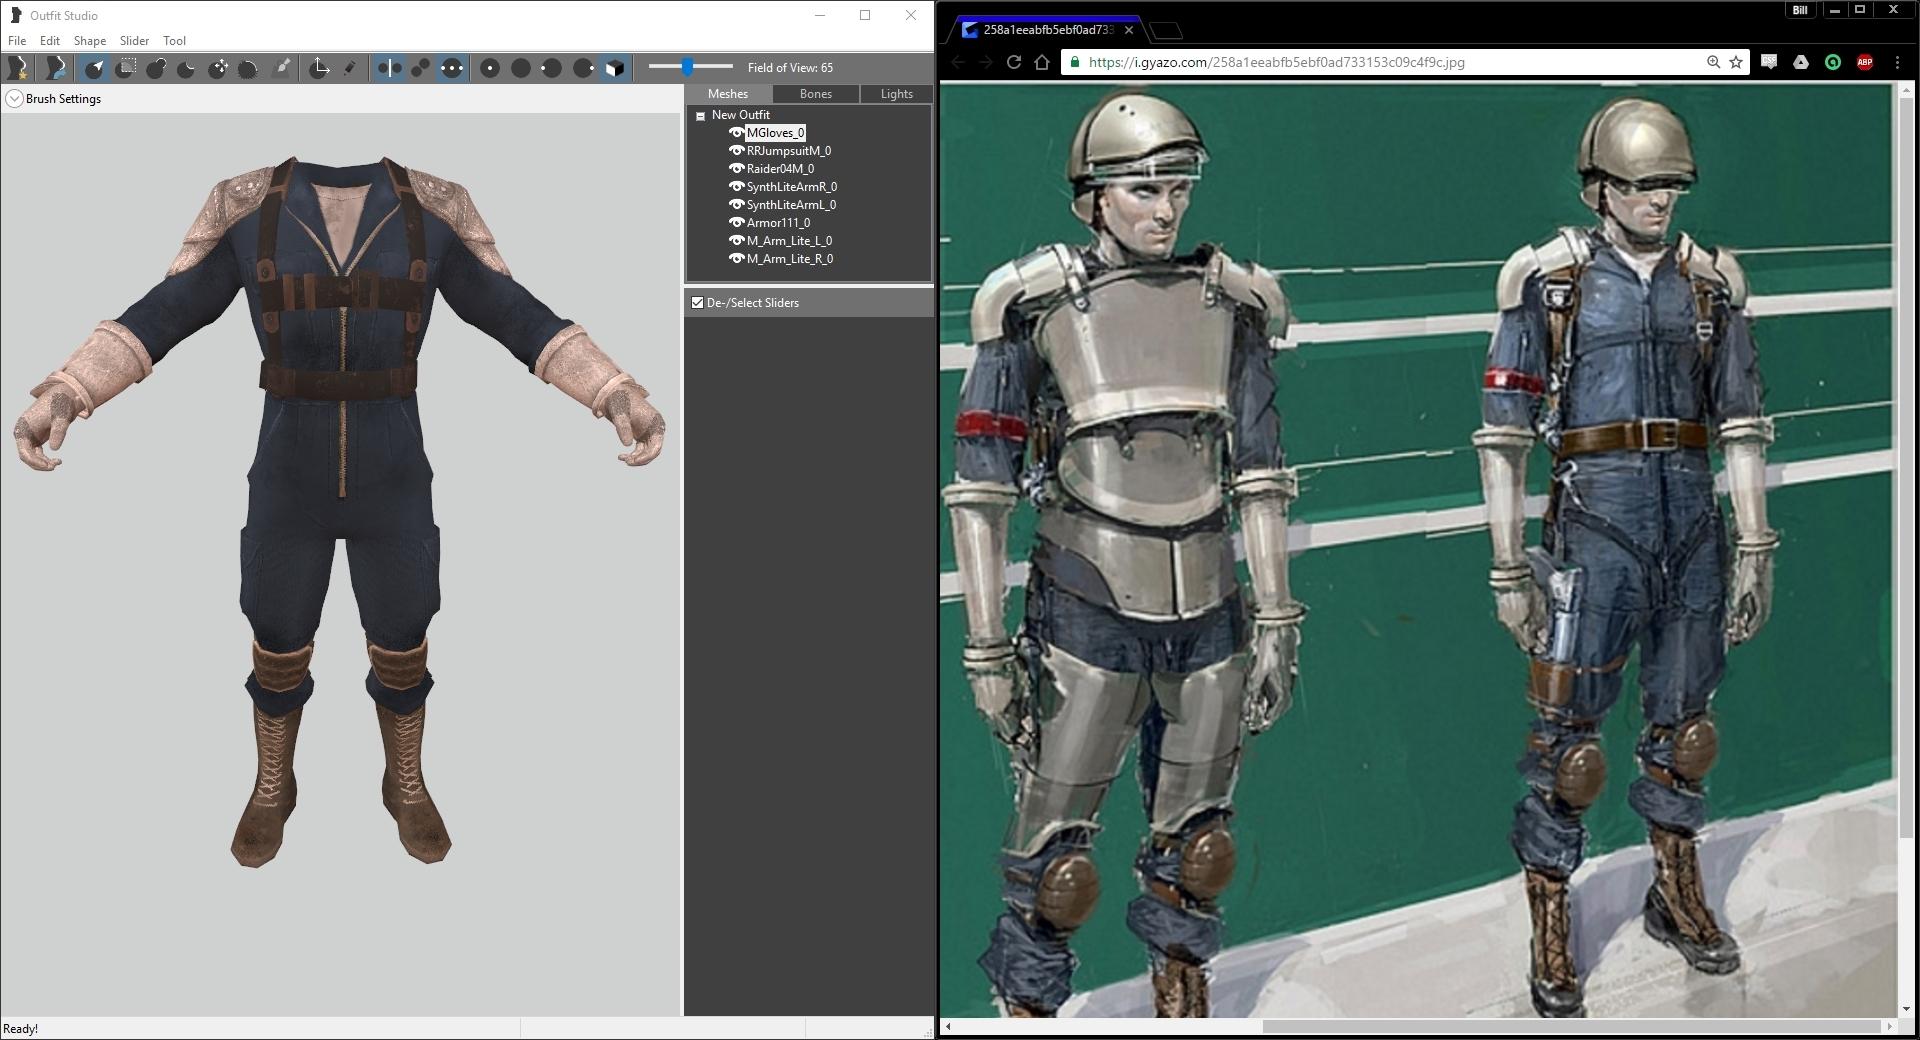Switch to the Meshes tab

click(x=728, y=94)
